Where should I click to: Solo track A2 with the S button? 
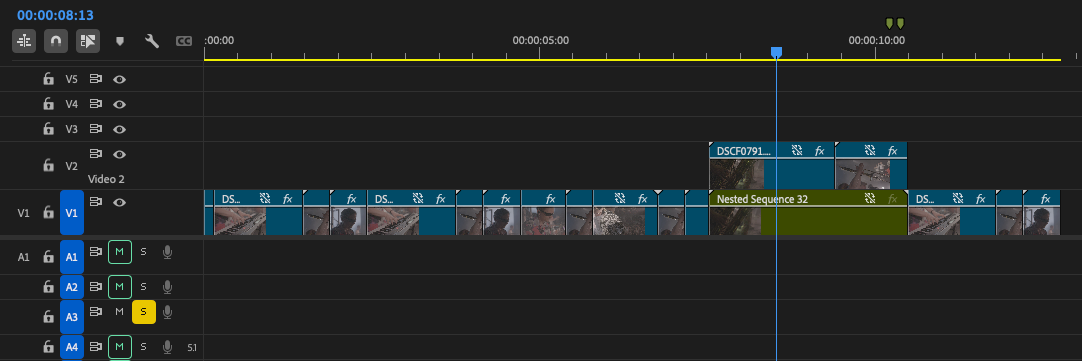(144, 286)
